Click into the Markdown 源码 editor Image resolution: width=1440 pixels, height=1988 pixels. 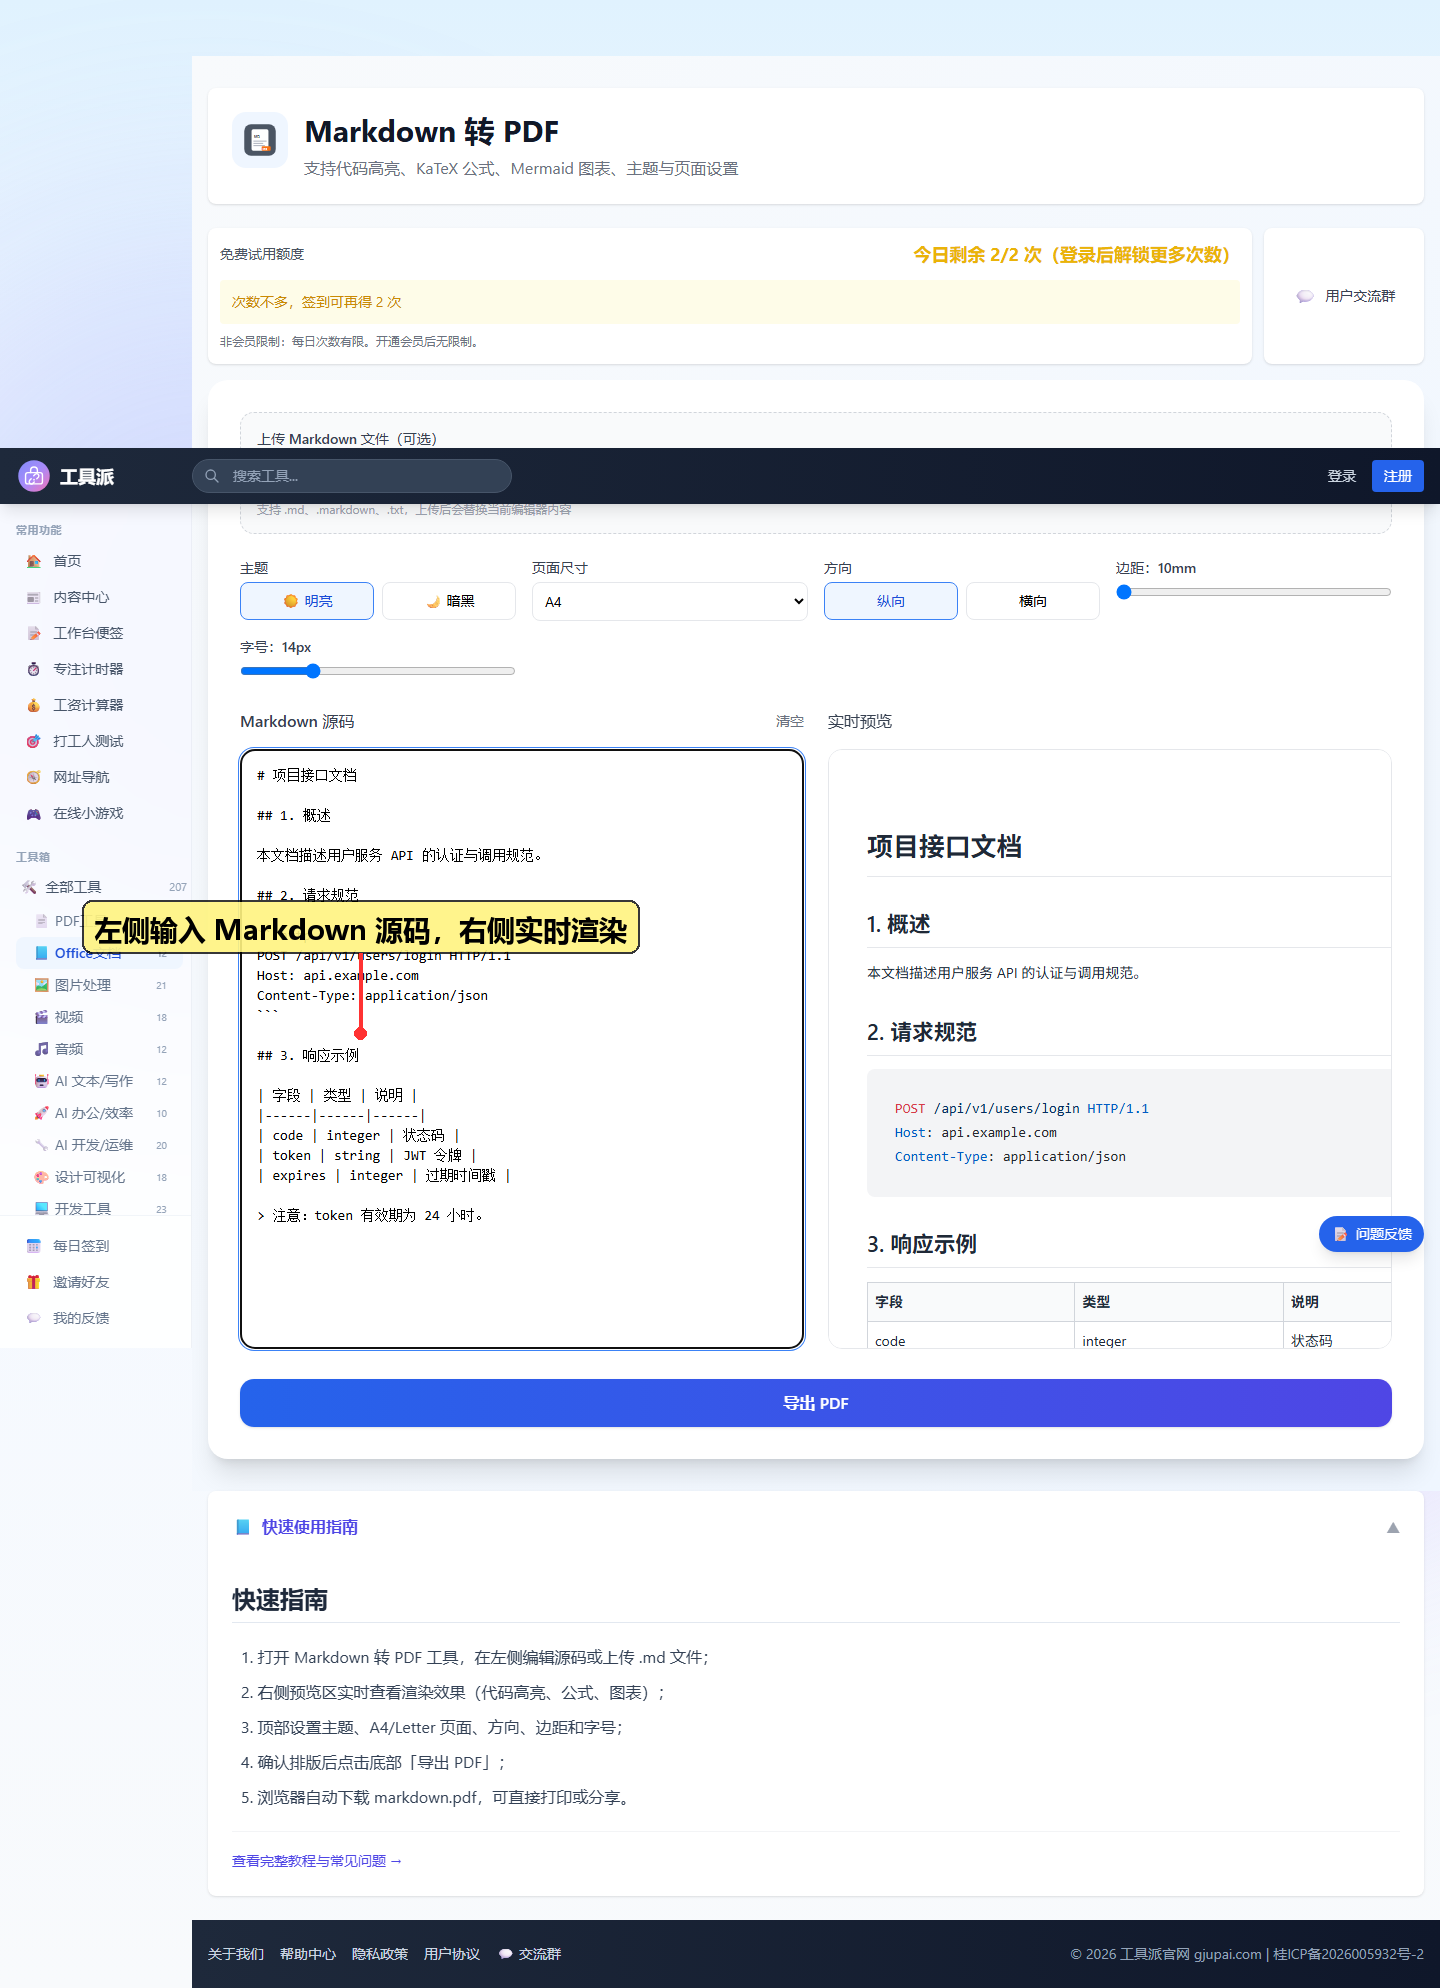tap(522, 1049)
